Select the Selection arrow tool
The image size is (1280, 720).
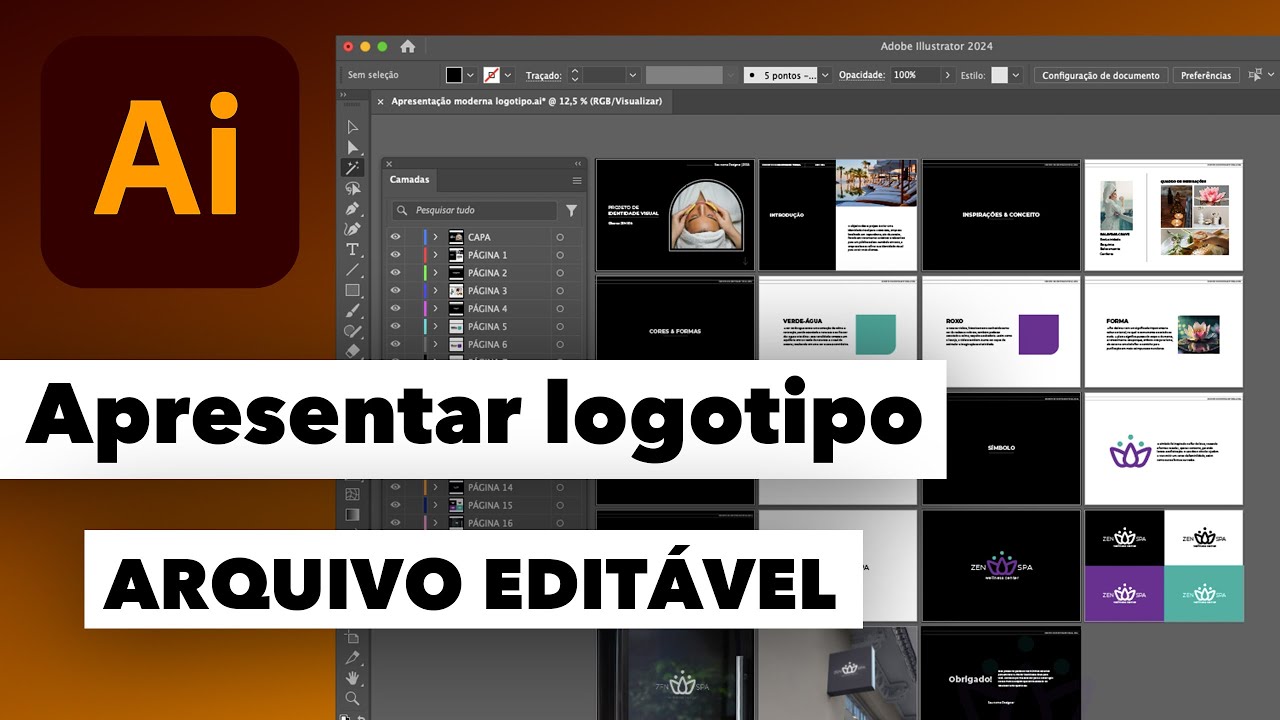pyautogui.click(x=352, y=127)
